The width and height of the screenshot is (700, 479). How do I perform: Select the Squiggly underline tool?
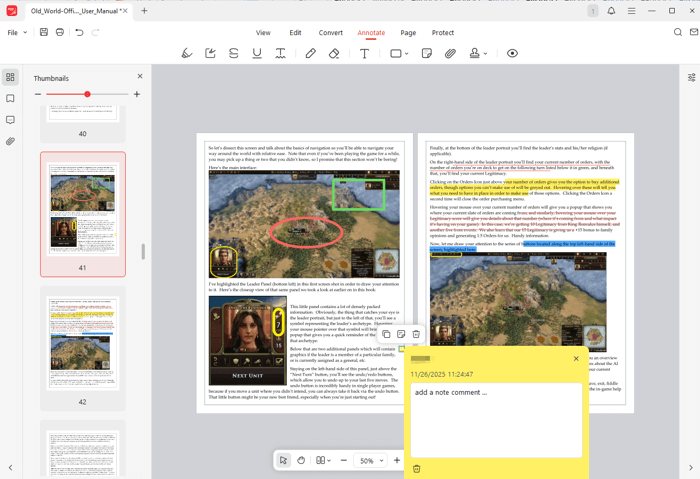[280, 54]
